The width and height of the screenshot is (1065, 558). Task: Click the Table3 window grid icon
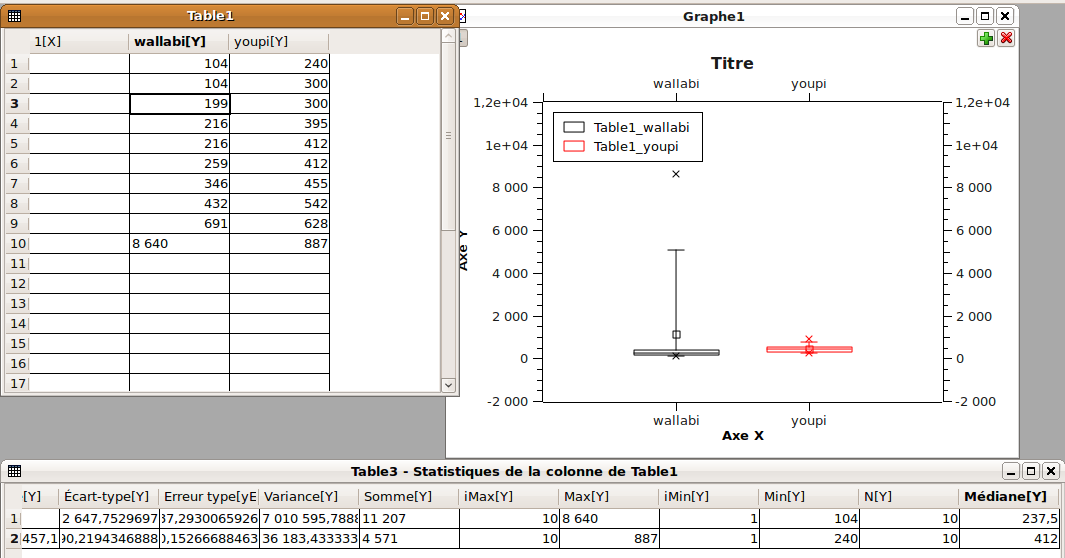(x=14, y=471)
